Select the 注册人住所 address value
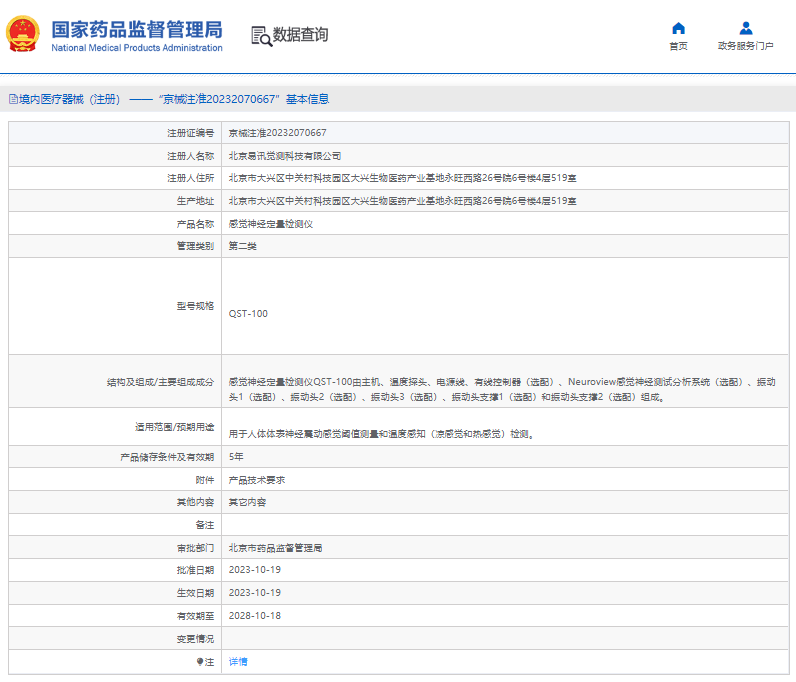Image resolution: width=796 pixels, height=682 pixels. click(403, 178)
